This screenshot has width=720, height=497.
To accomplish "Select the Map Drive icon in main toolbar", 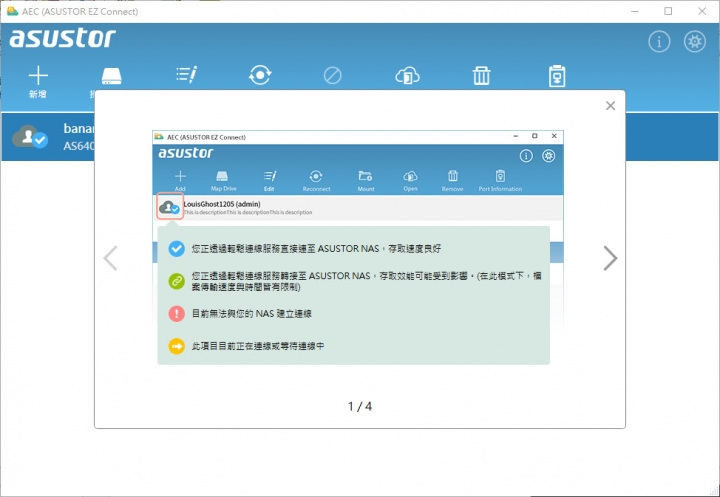I will [x=112, y=76].
